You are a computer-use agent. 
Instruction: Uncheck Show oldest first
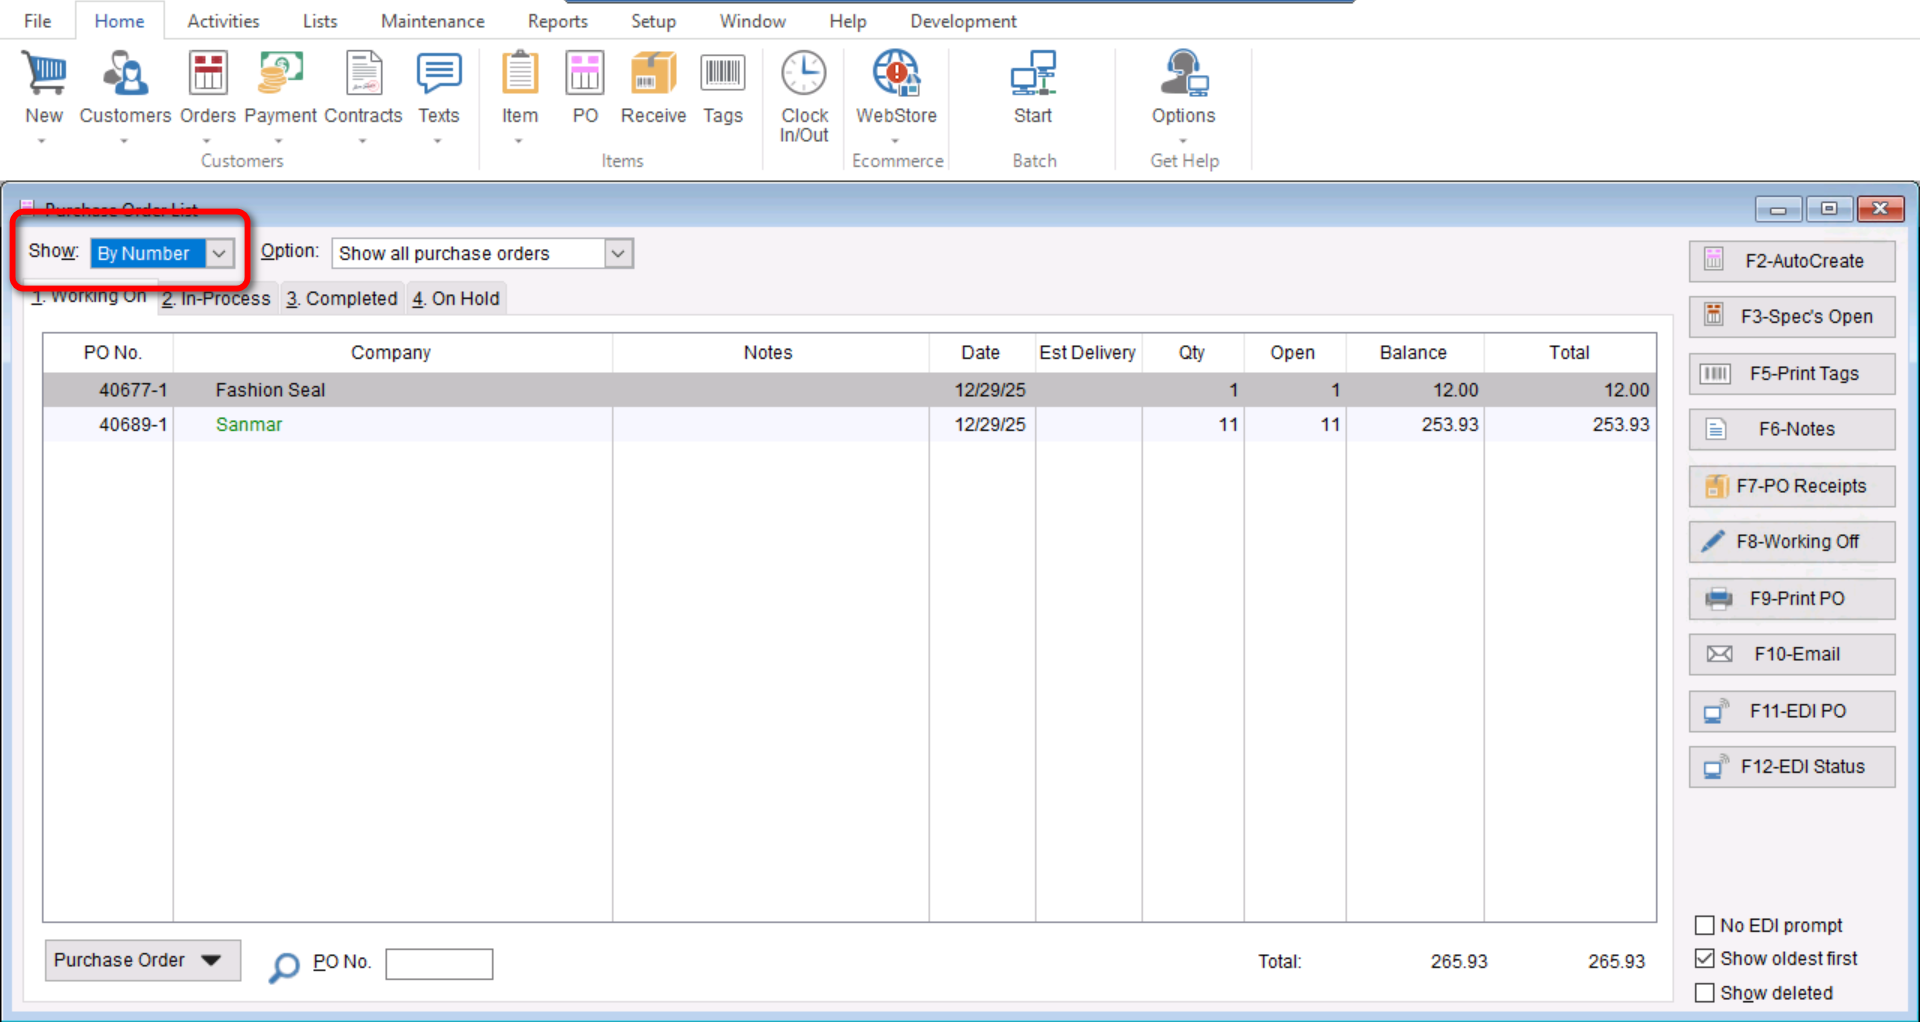click(x=1705, y=958)
